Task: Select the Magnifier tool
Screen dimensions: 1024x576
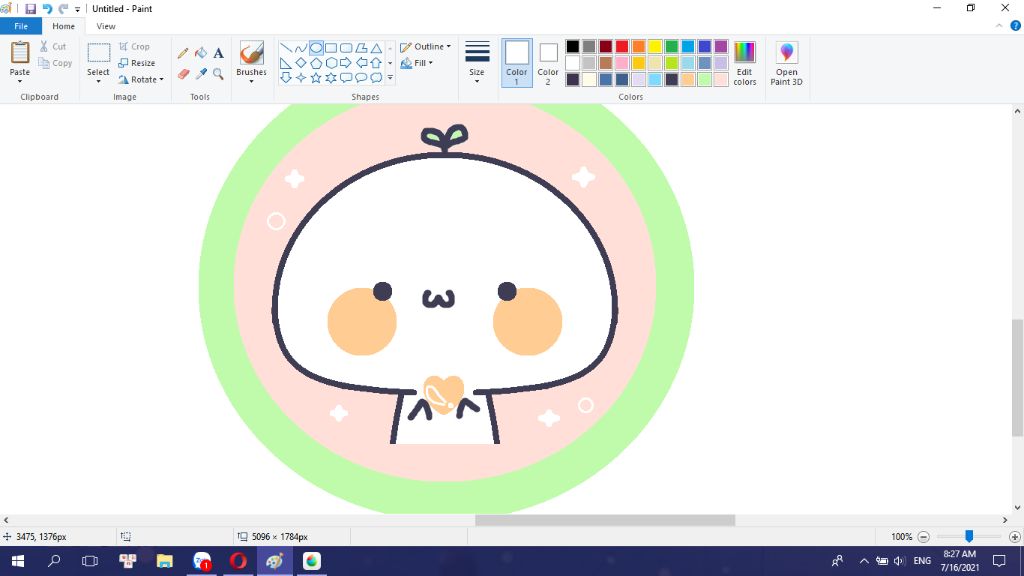Action: (x=219, y=74)
